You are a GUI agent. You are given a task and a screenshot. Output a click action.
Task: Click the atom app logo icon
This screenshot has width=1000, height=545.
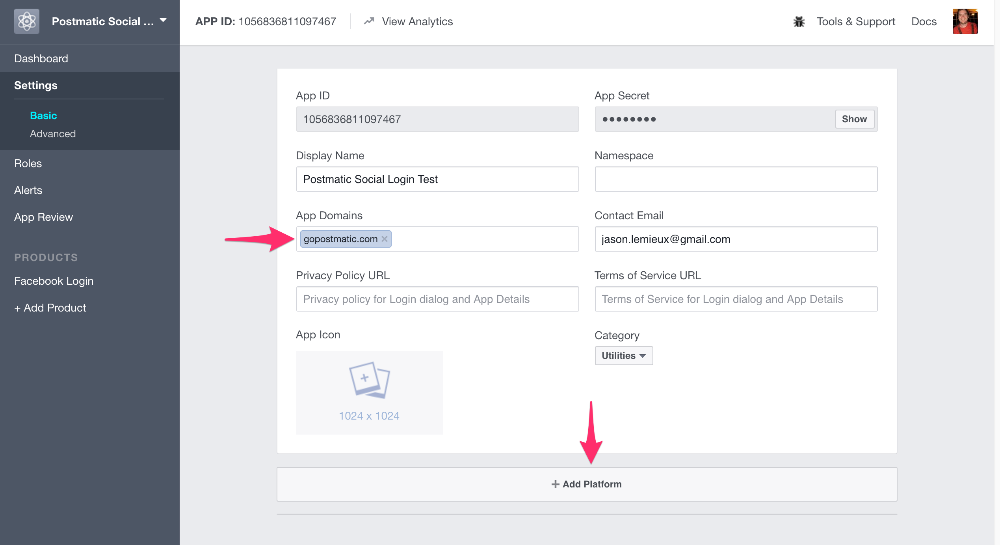[x=27, y=21]
